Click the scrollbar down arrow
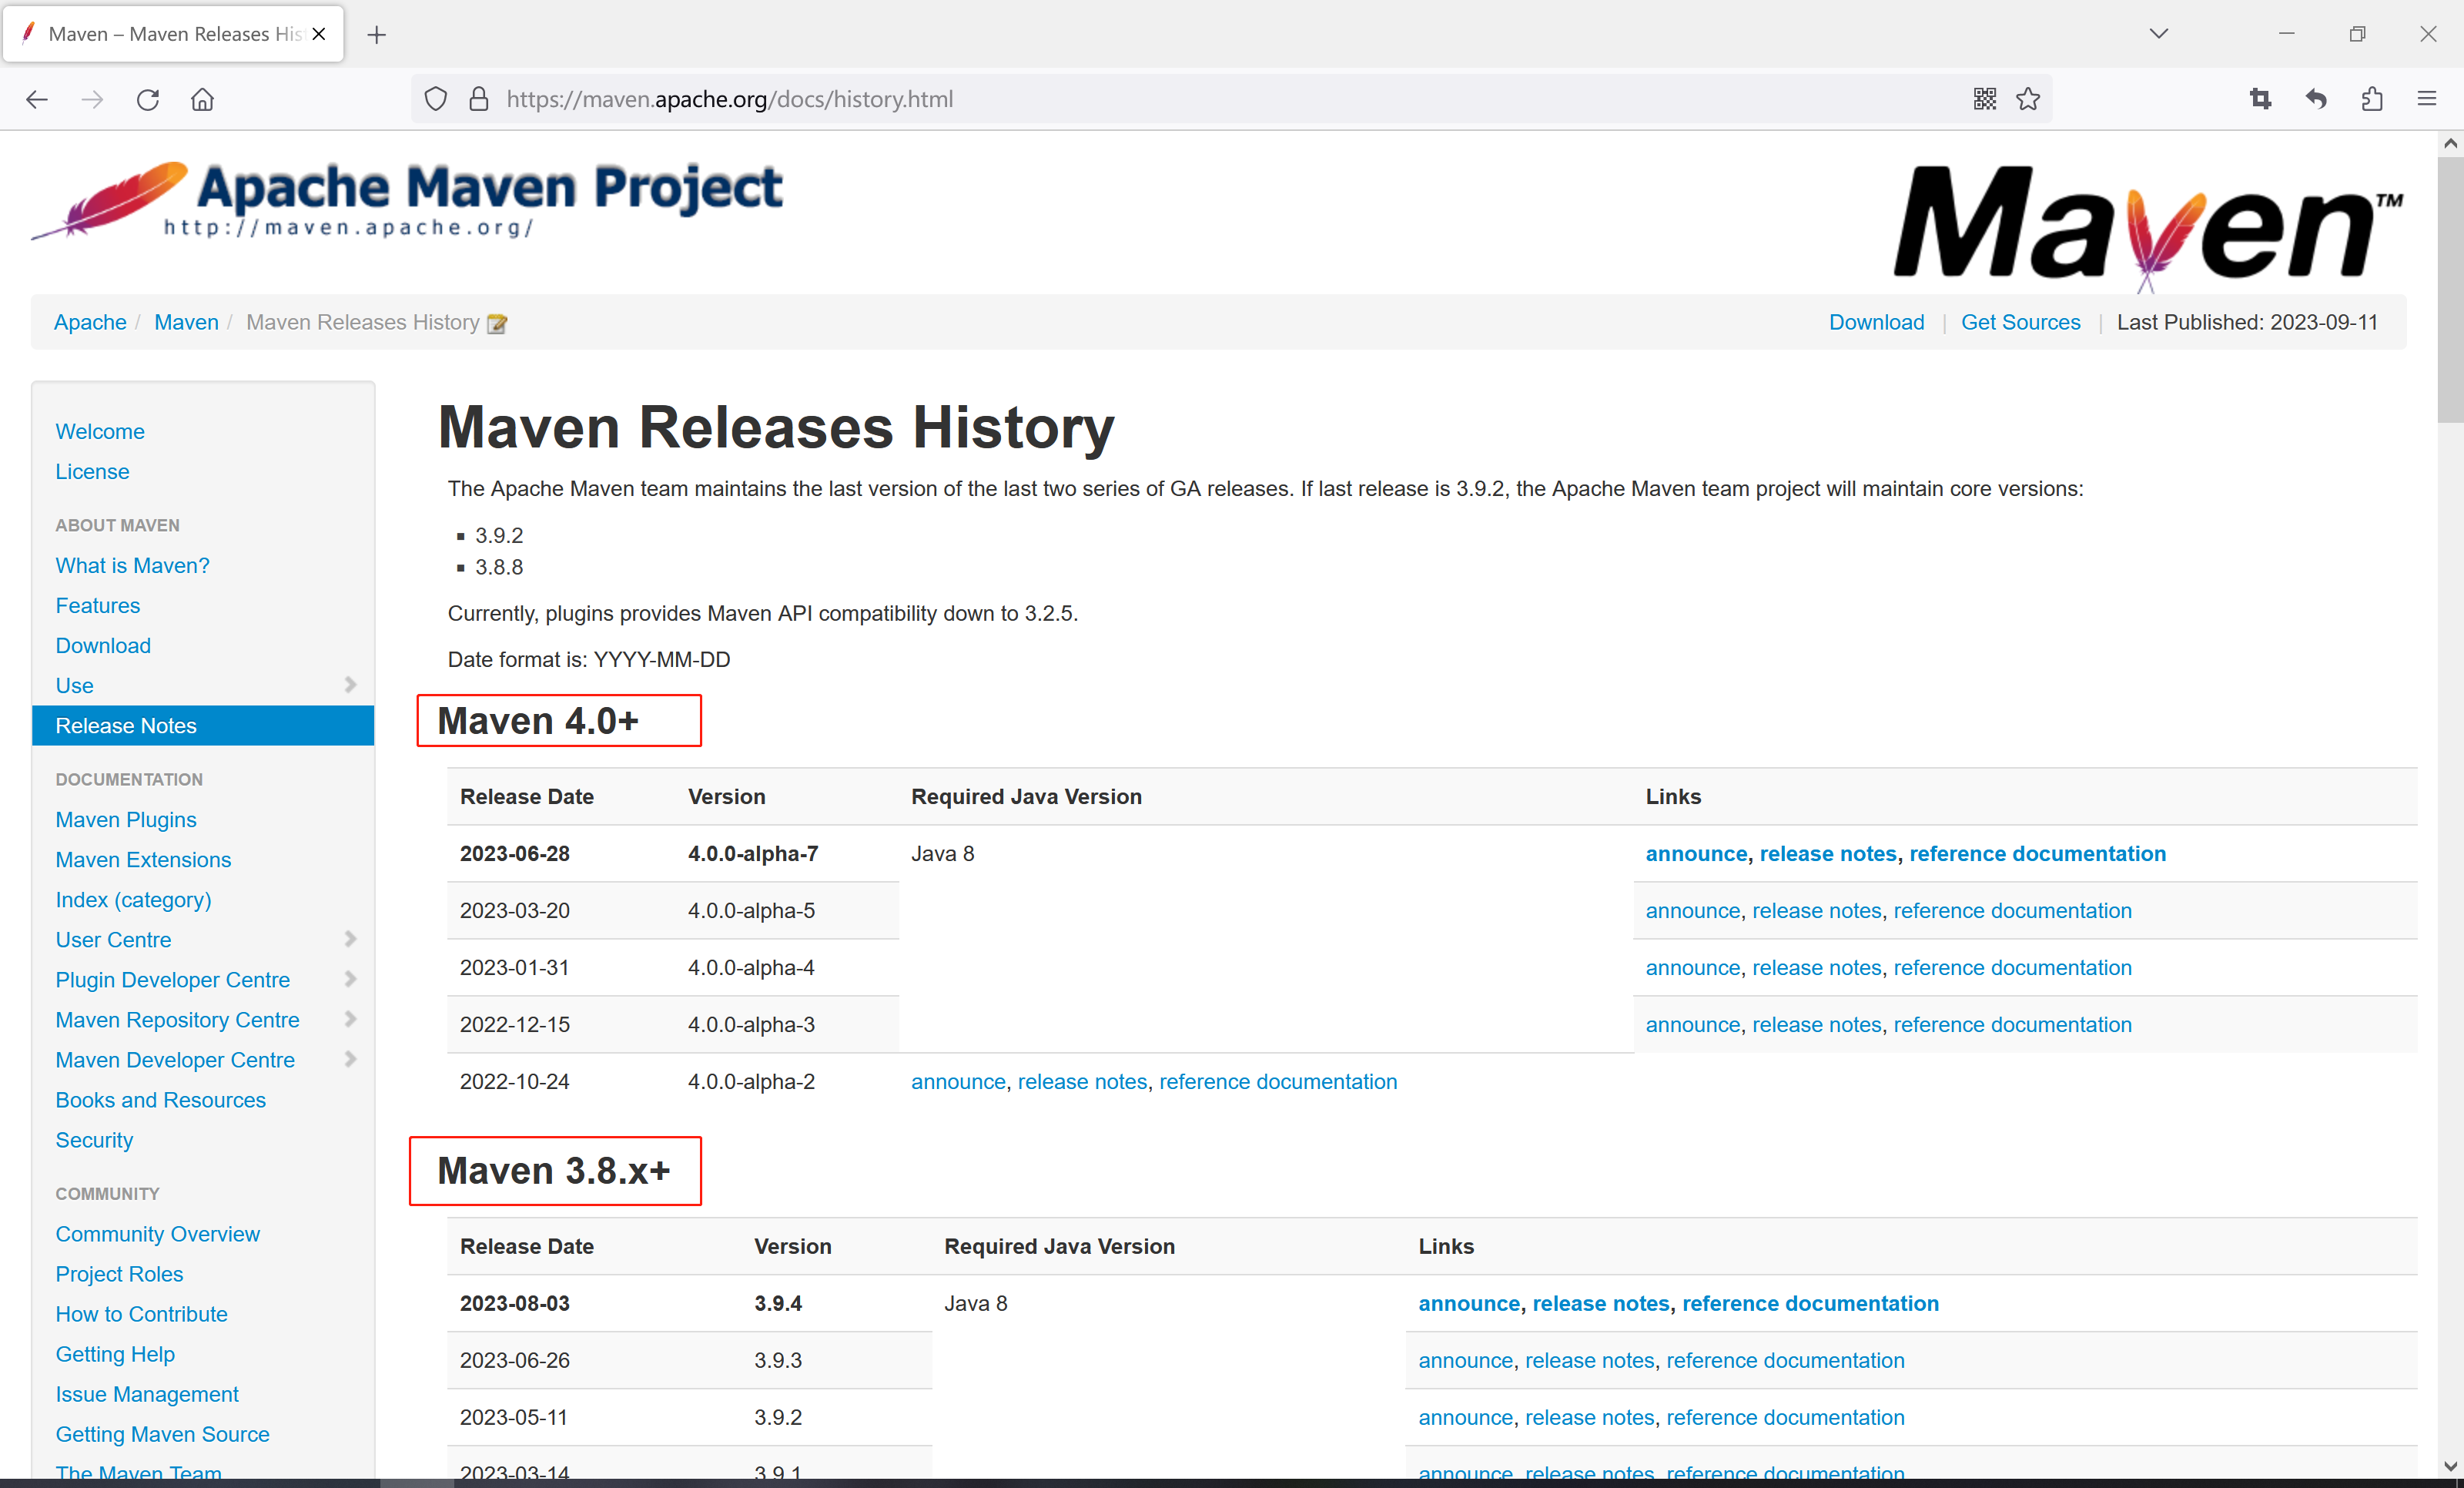Viewport: 2464px width, 1488px height. coord(2449,1466)
